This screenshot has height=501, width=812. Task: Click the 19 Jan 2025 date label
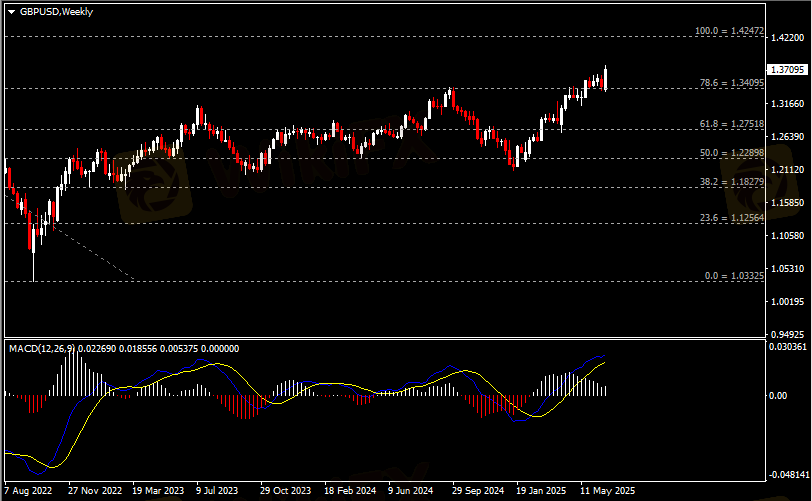(x=541, y=491)
